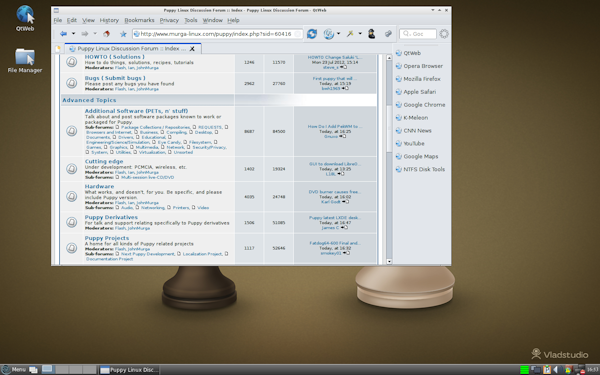Click the Home toolbar icon
The height and width of the screenshot is (375, 600).
point(107,34)
